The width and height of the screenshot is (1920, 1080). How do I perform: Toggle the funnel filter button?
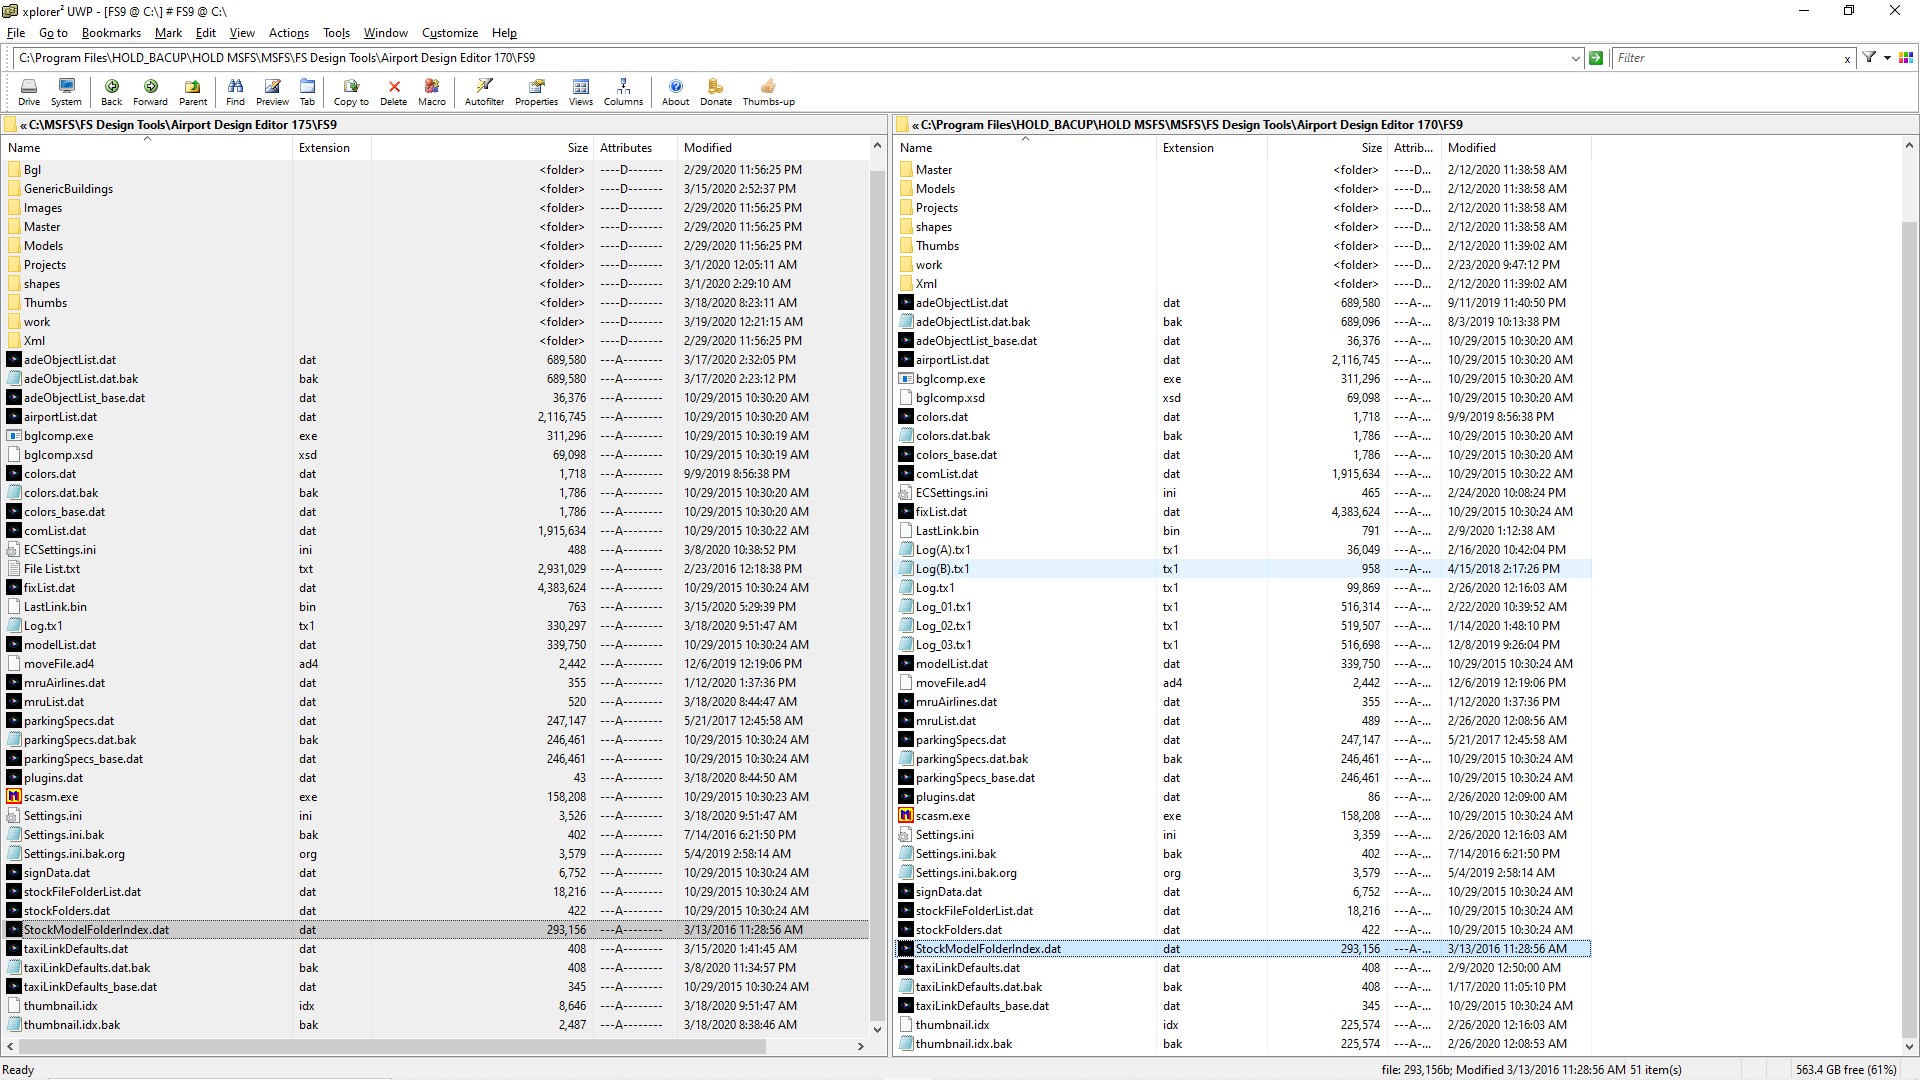[1869, 58]
